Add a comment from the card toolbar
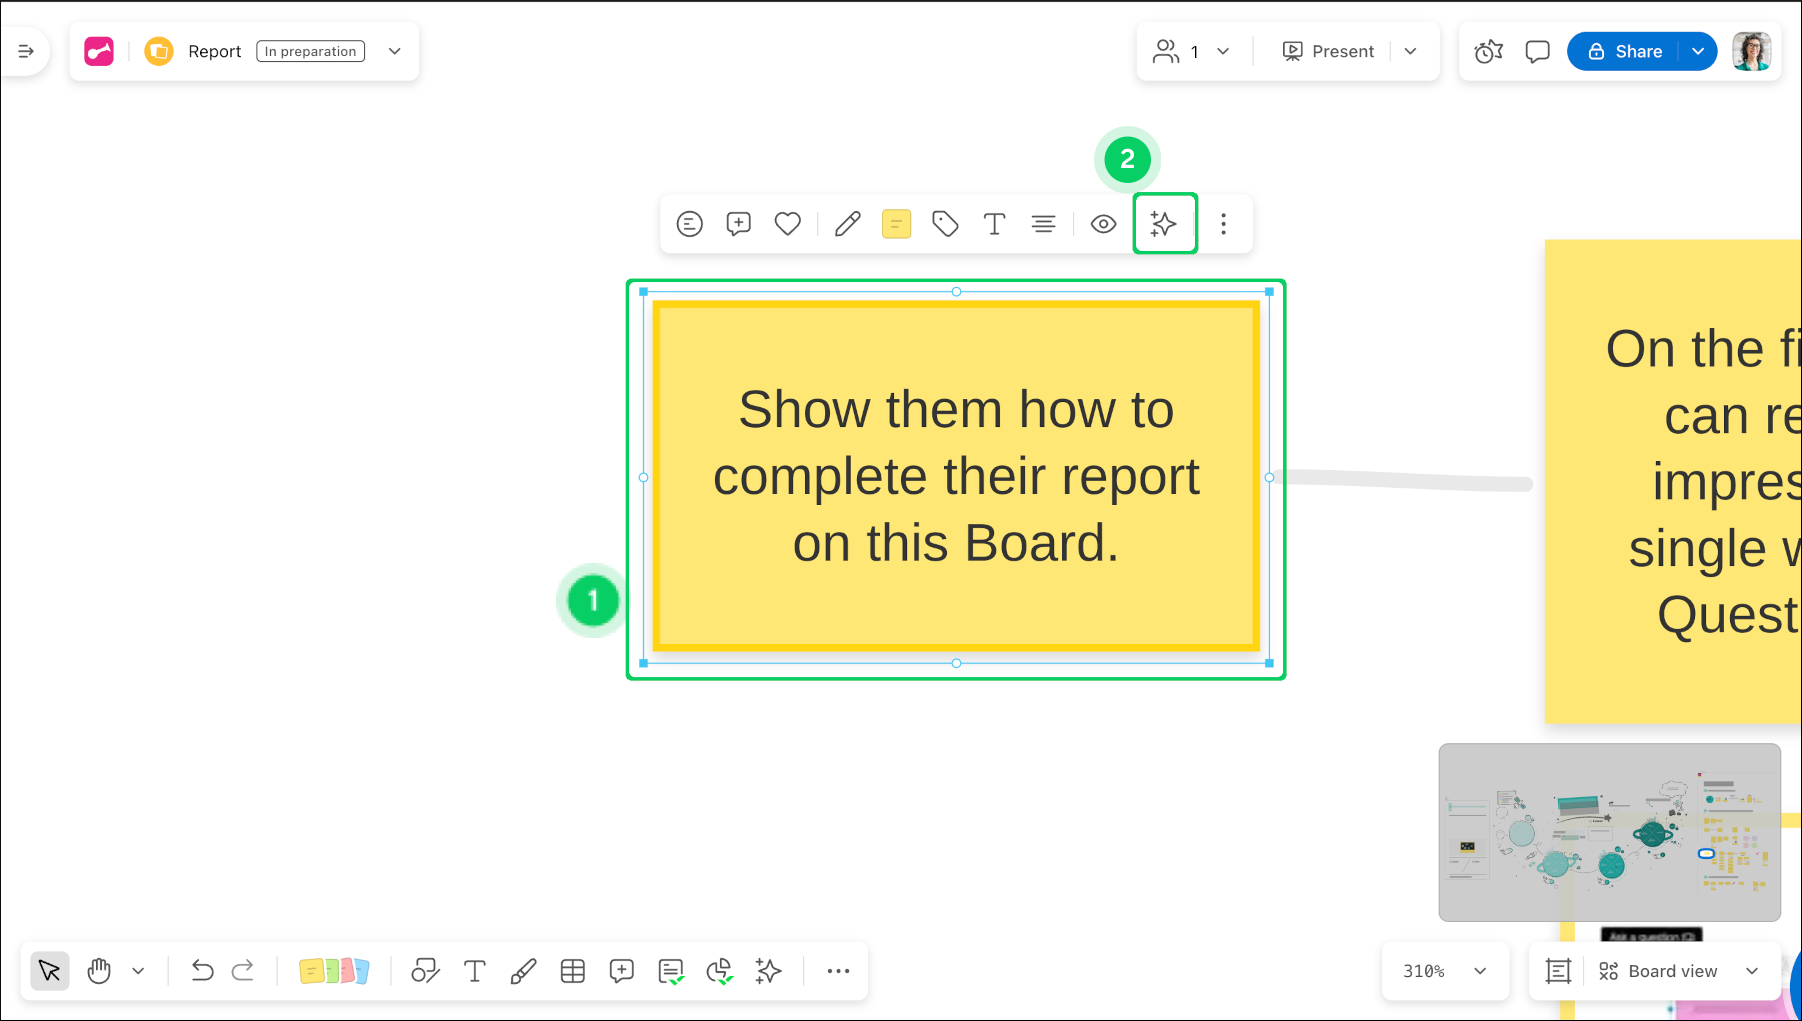The width and height of the screenshot is (1802, 1021). tap(738, 224)
